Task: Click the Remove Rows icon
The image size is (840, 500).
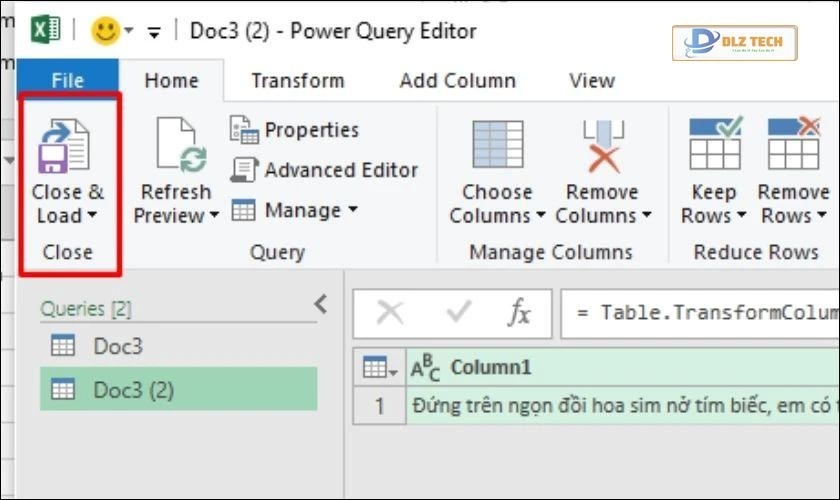Action: click(x=793, y=144)
